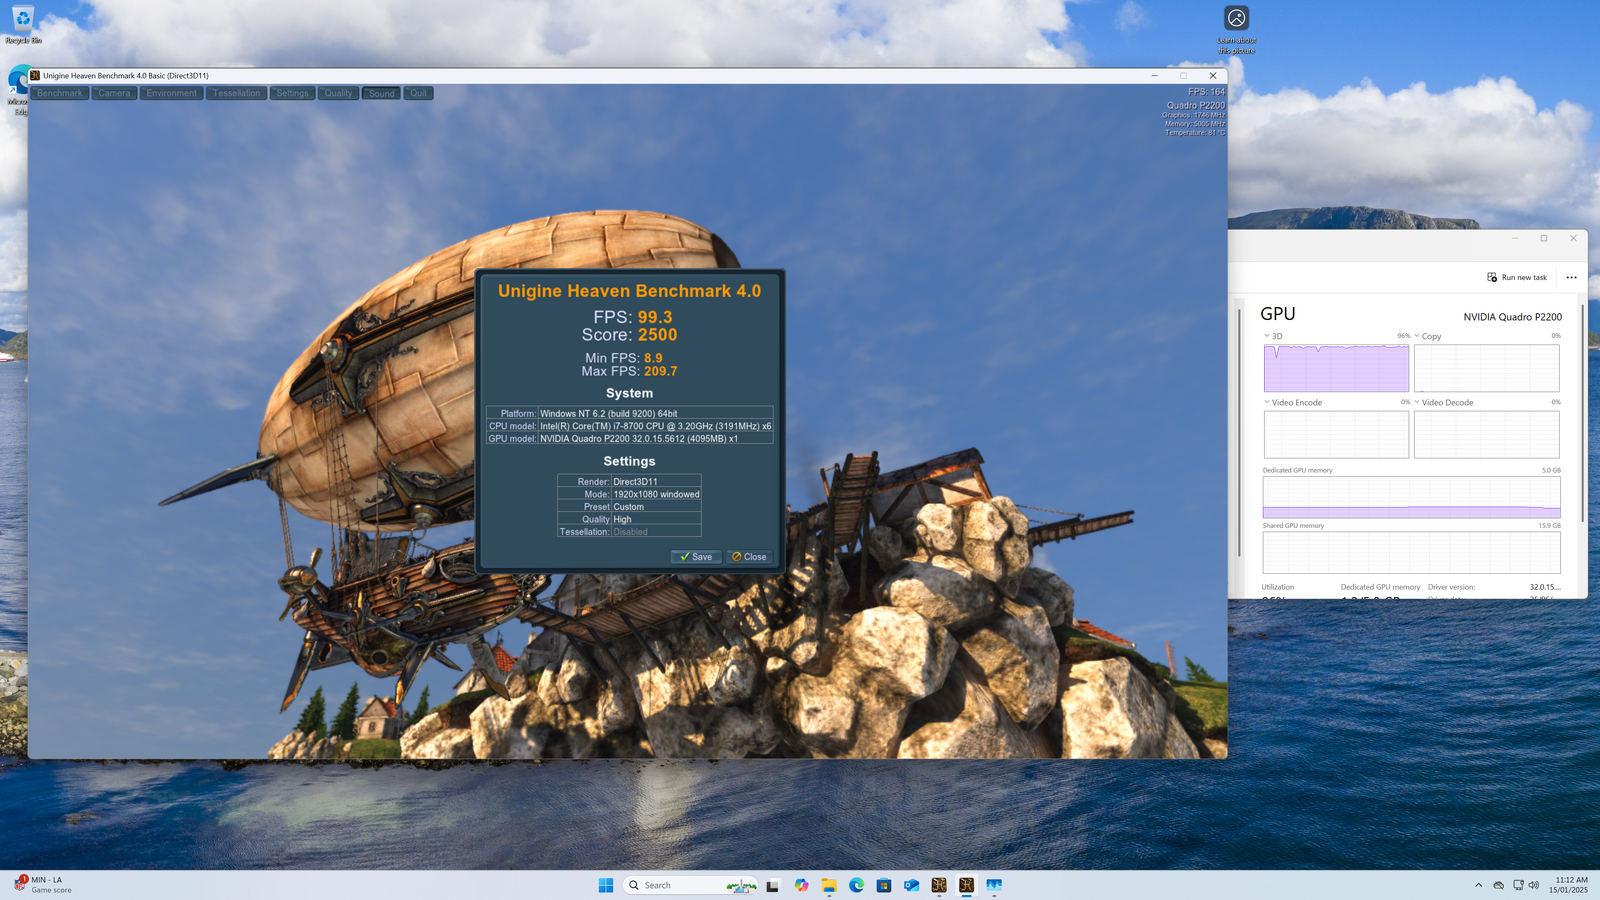Click the CPU model row 'Intel(R) Core(TM) i7-8700'
Image resolution: width=1600 pixels, height=900 pixels.
click(x=630, y=426)
